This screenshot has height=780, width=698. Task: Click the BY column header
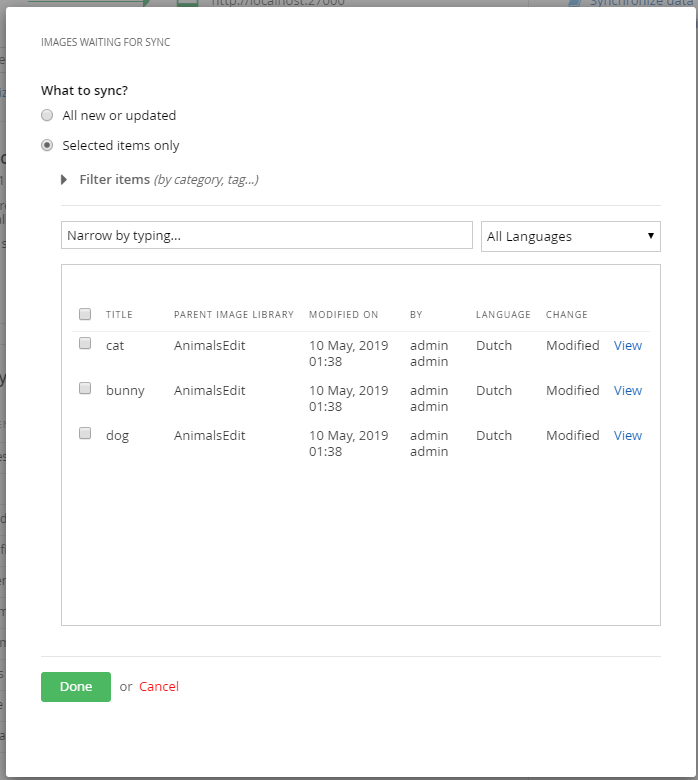(x=416, y=314)
